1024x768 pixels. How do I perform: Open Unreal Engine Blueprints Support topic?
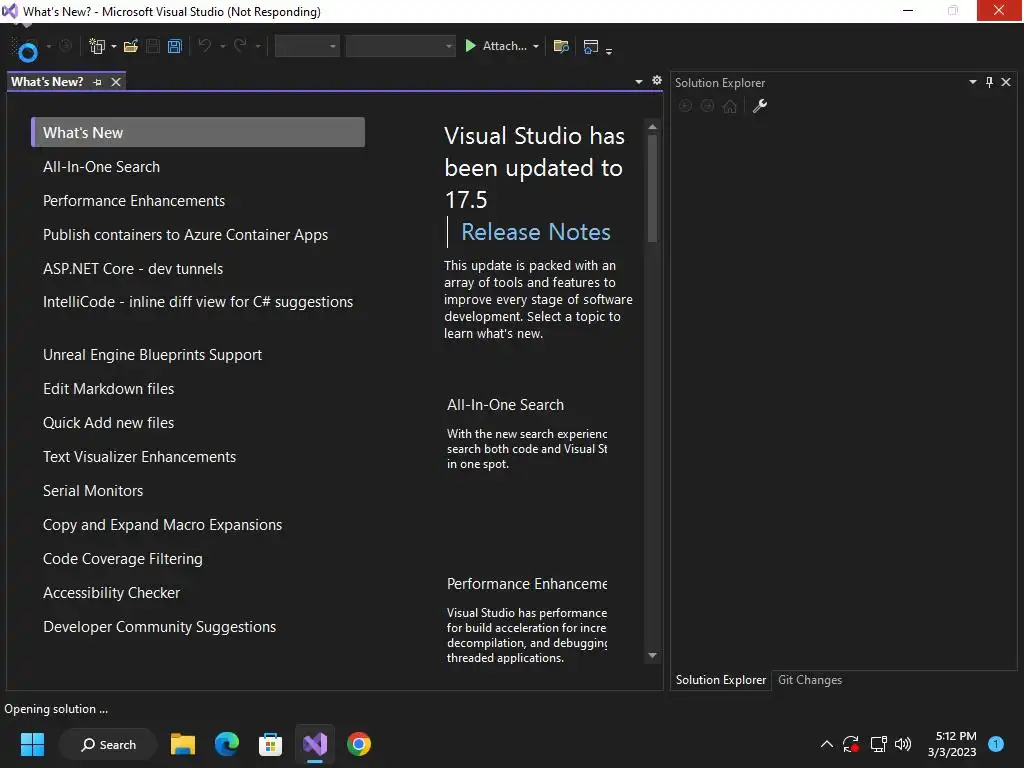coord(152,355)
